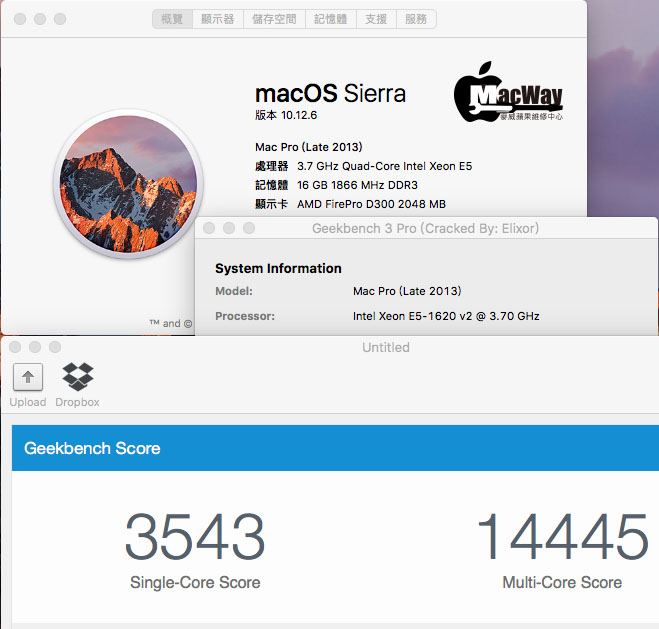659x629 pixels.
Task: Click the Untitled window title
Action: 386,347
